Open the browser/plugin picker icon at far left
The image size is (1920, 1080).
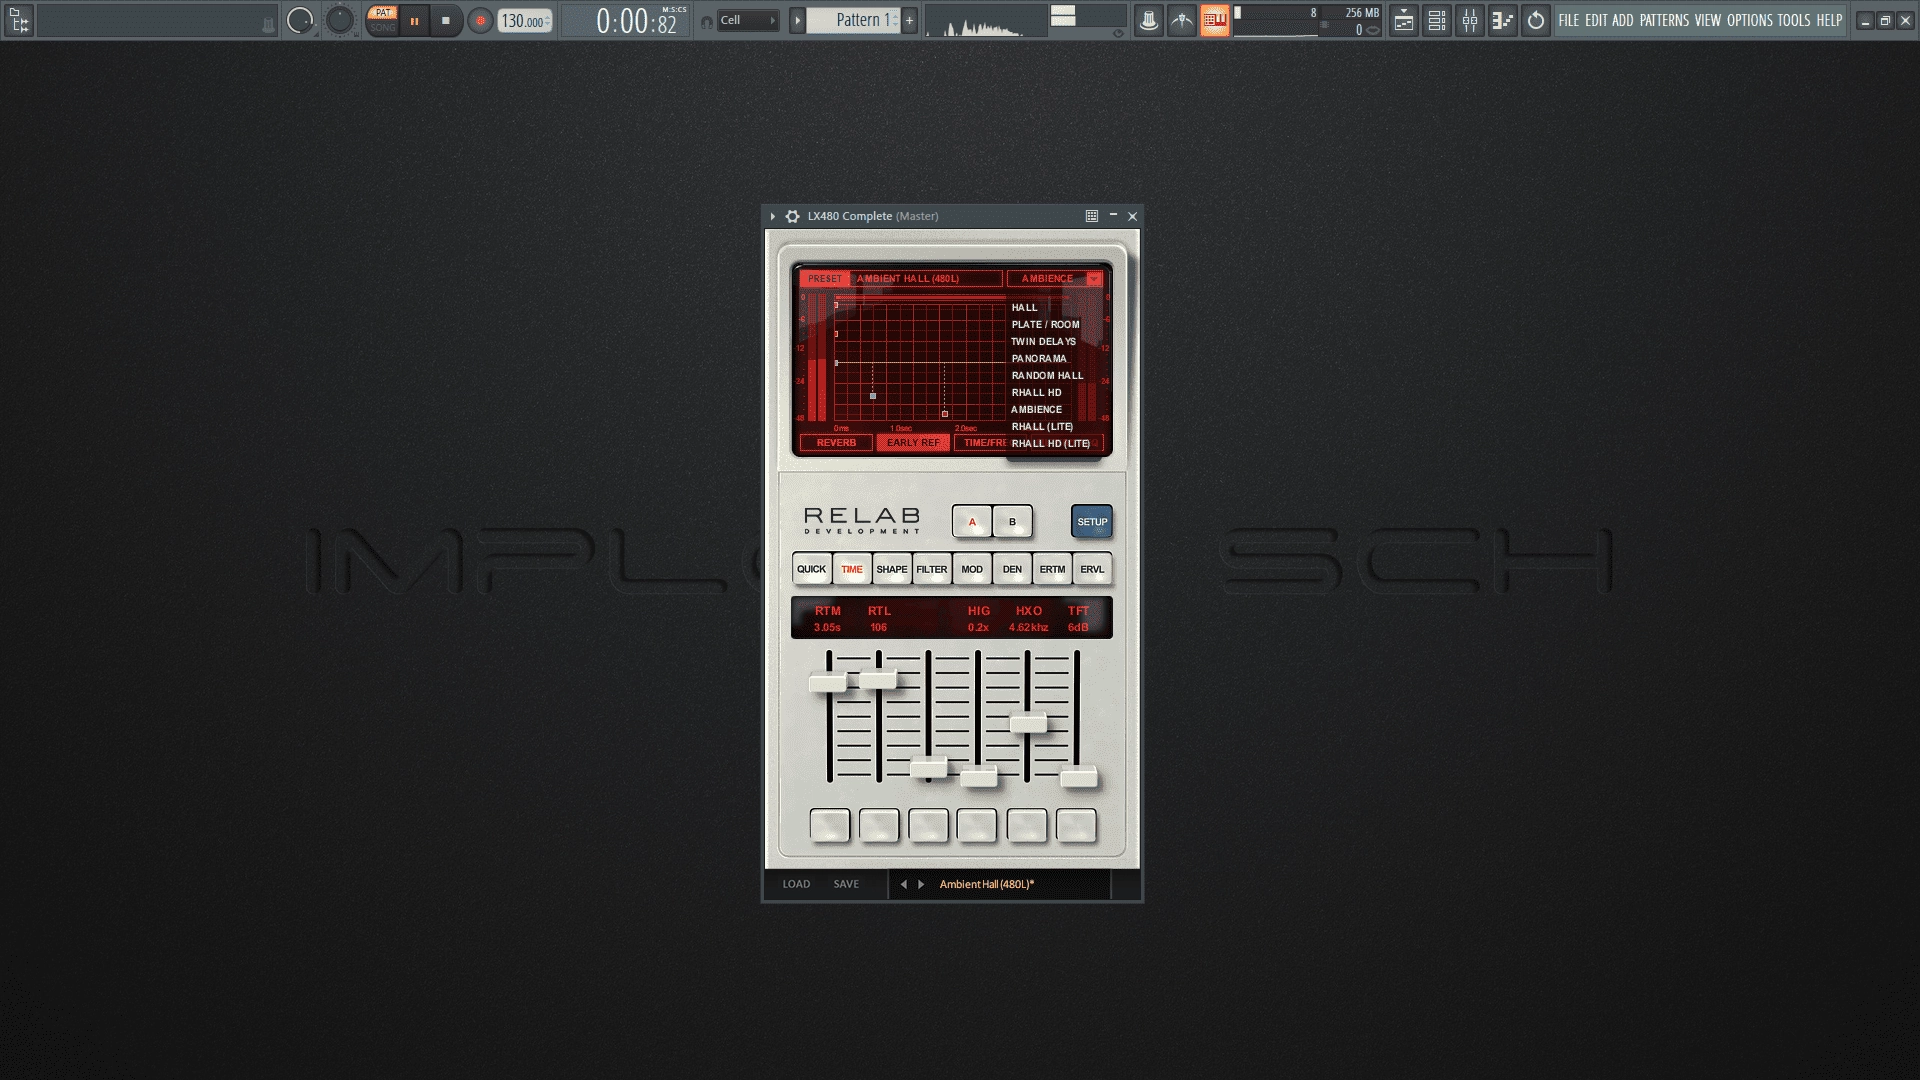point(19,20)
